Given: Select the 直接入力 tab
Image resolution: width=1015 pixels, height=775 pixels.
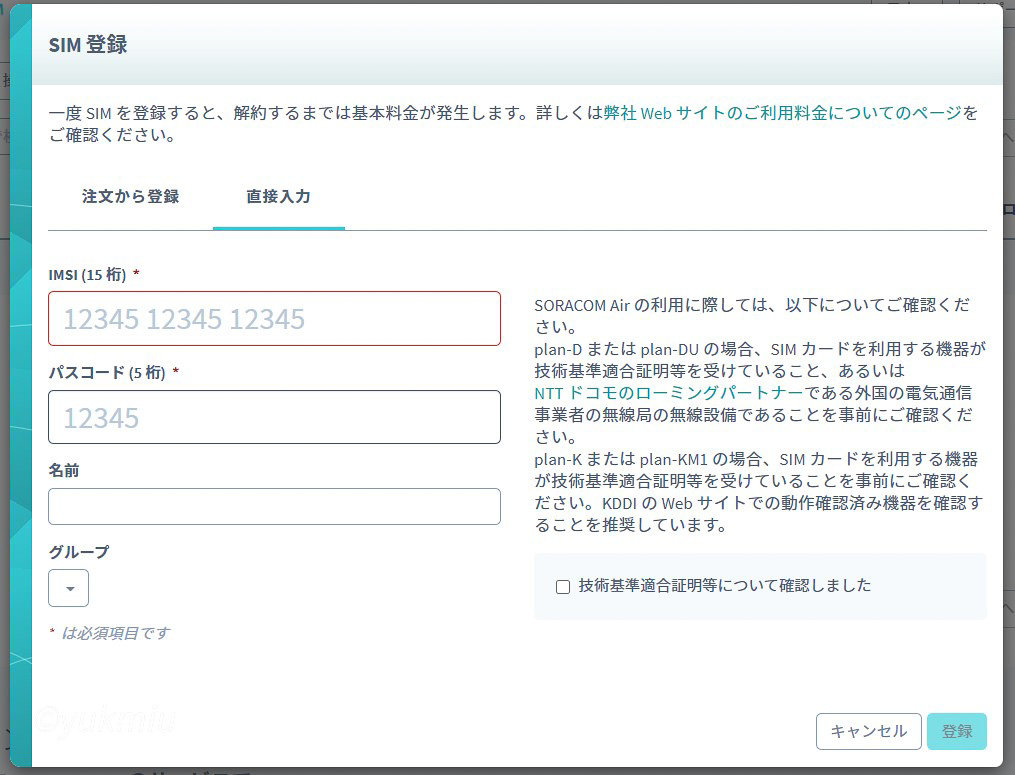Looking at the screenshot, I should click(278, 197).
